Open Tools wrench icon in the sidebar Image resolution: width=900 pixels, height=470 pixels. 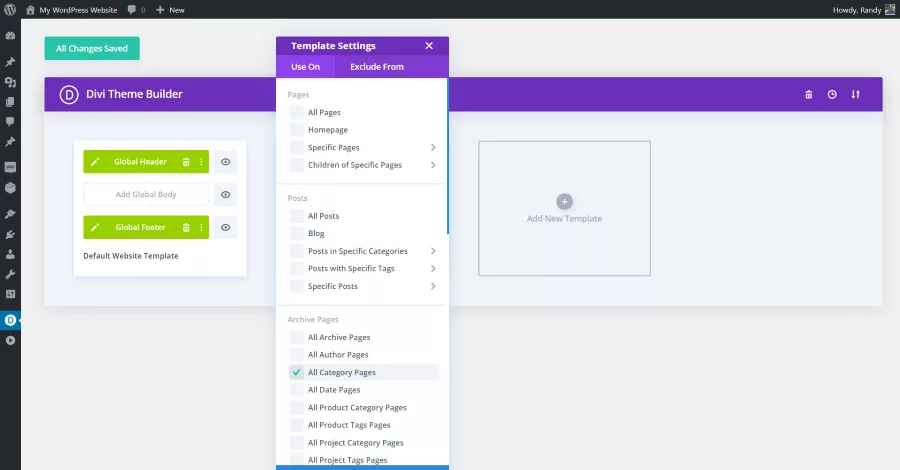(x=10, y=274)
